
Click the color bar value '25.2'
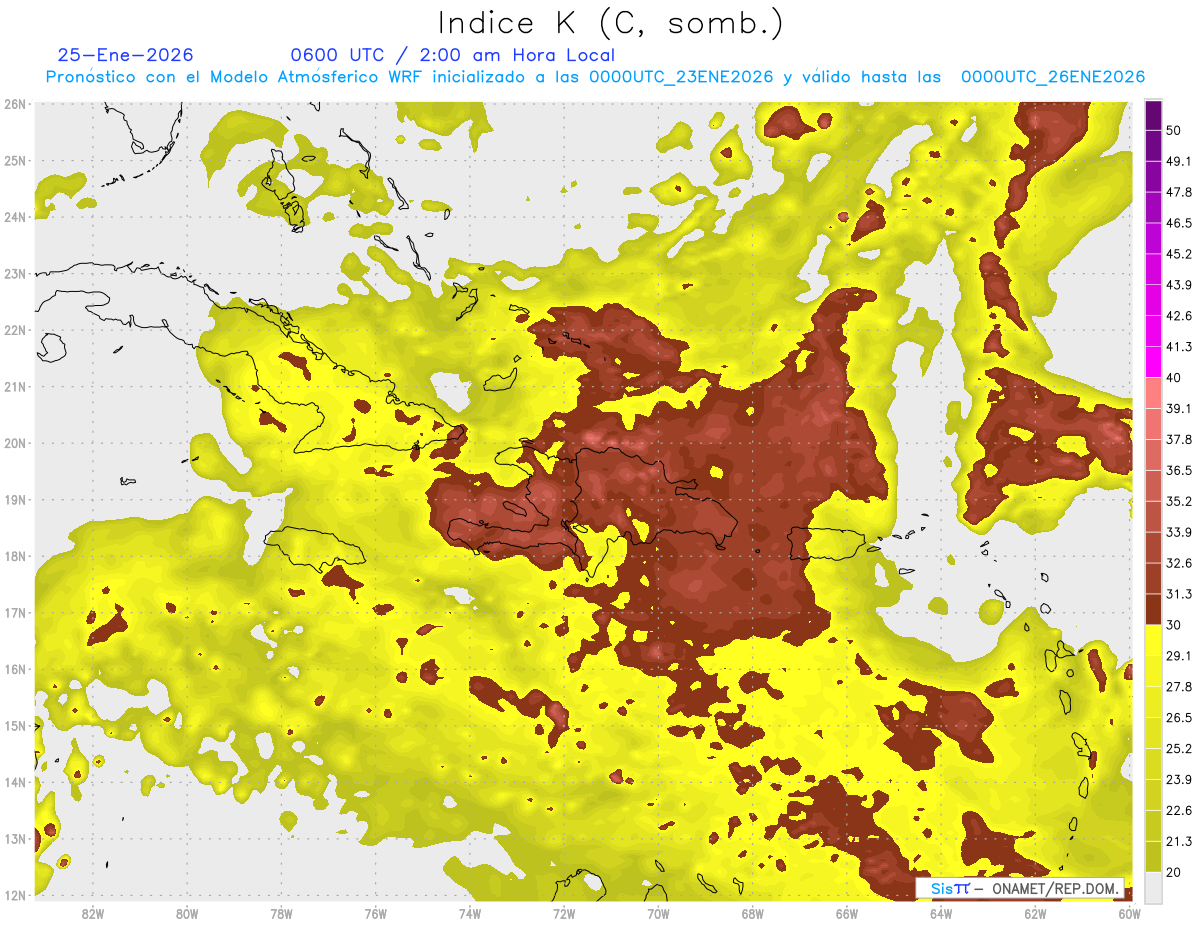coord(1179,748)
